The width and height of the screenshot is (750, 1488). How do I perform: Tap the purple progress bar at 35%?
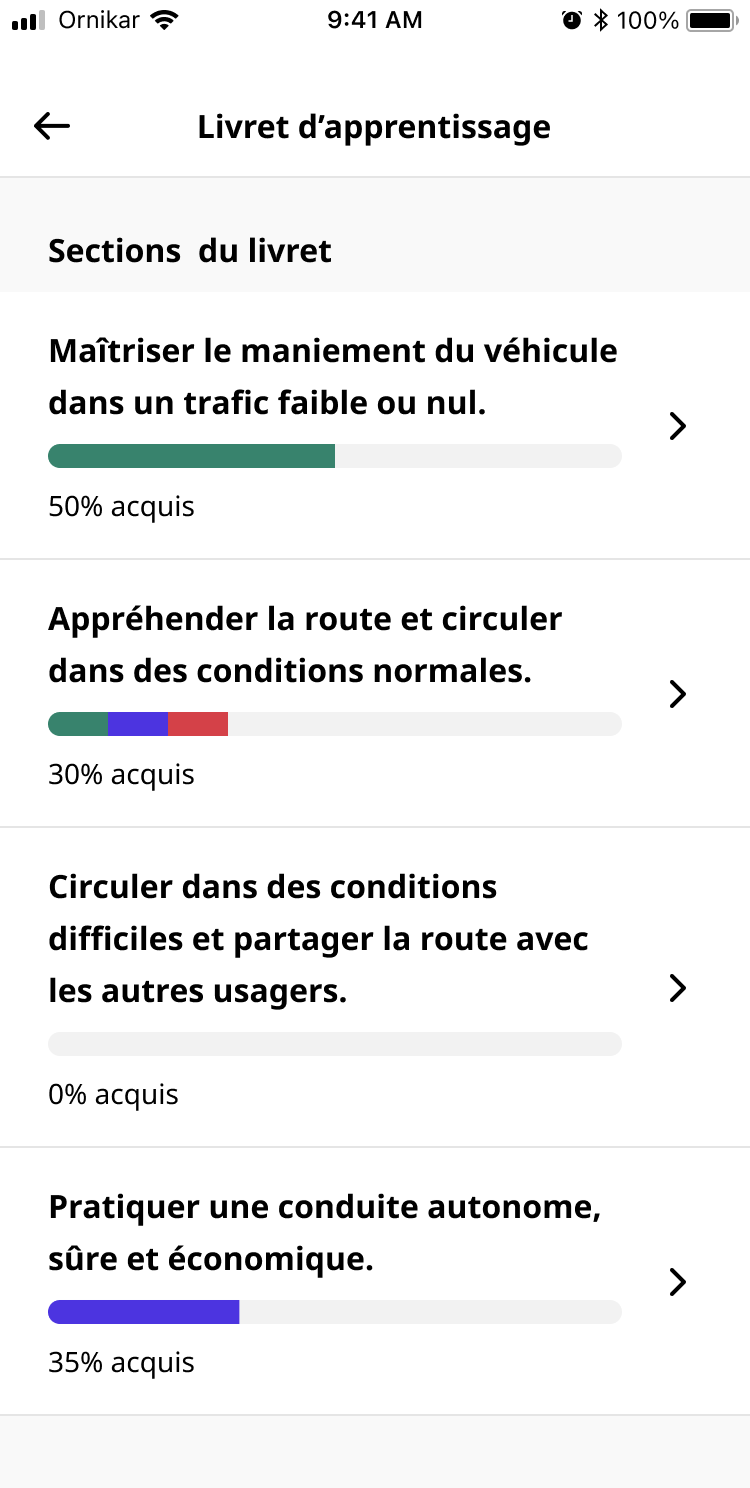point(334,1311)
